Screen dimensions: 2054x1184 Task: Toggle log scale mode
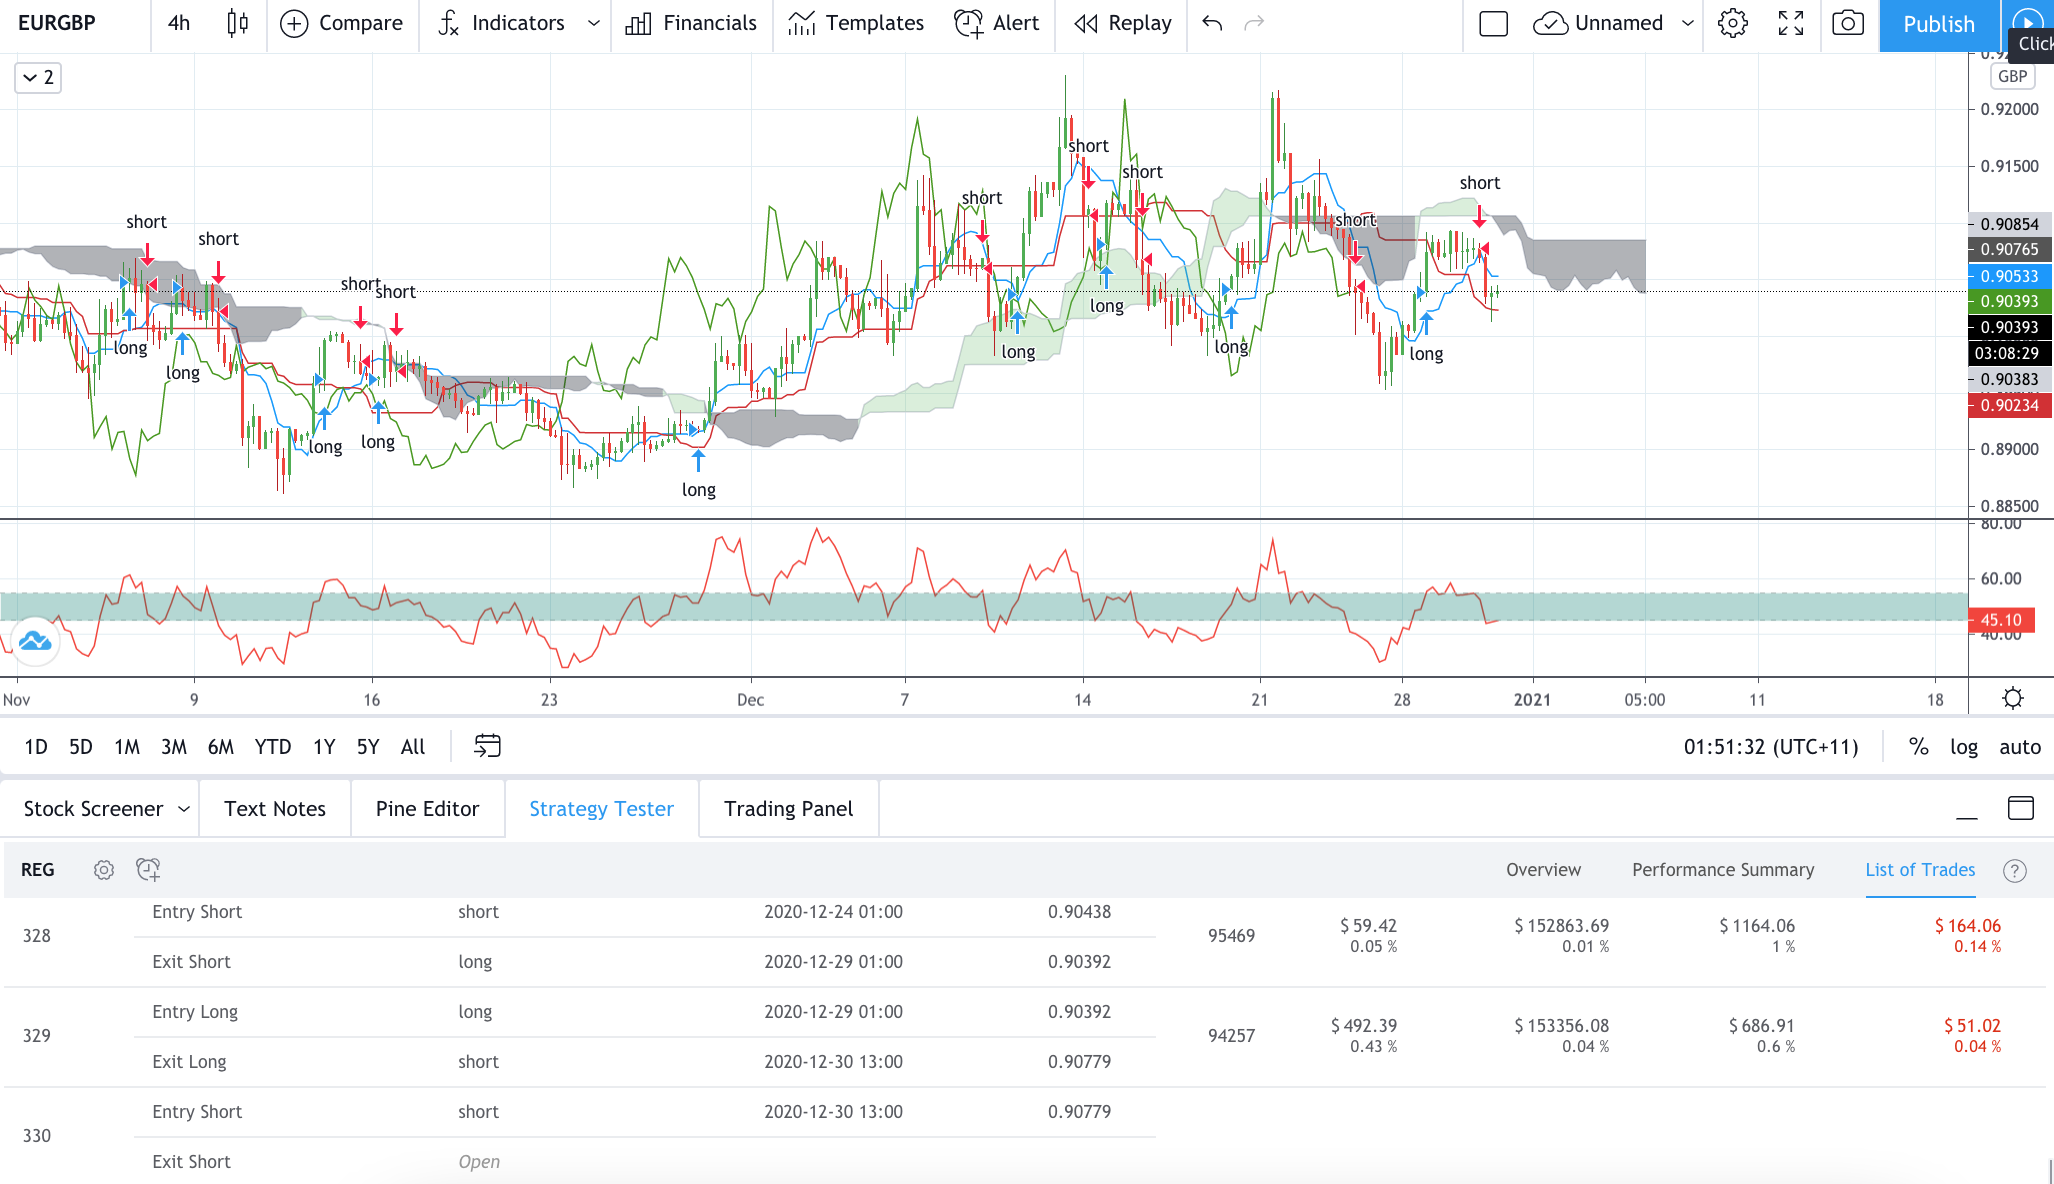[1964, 747]
